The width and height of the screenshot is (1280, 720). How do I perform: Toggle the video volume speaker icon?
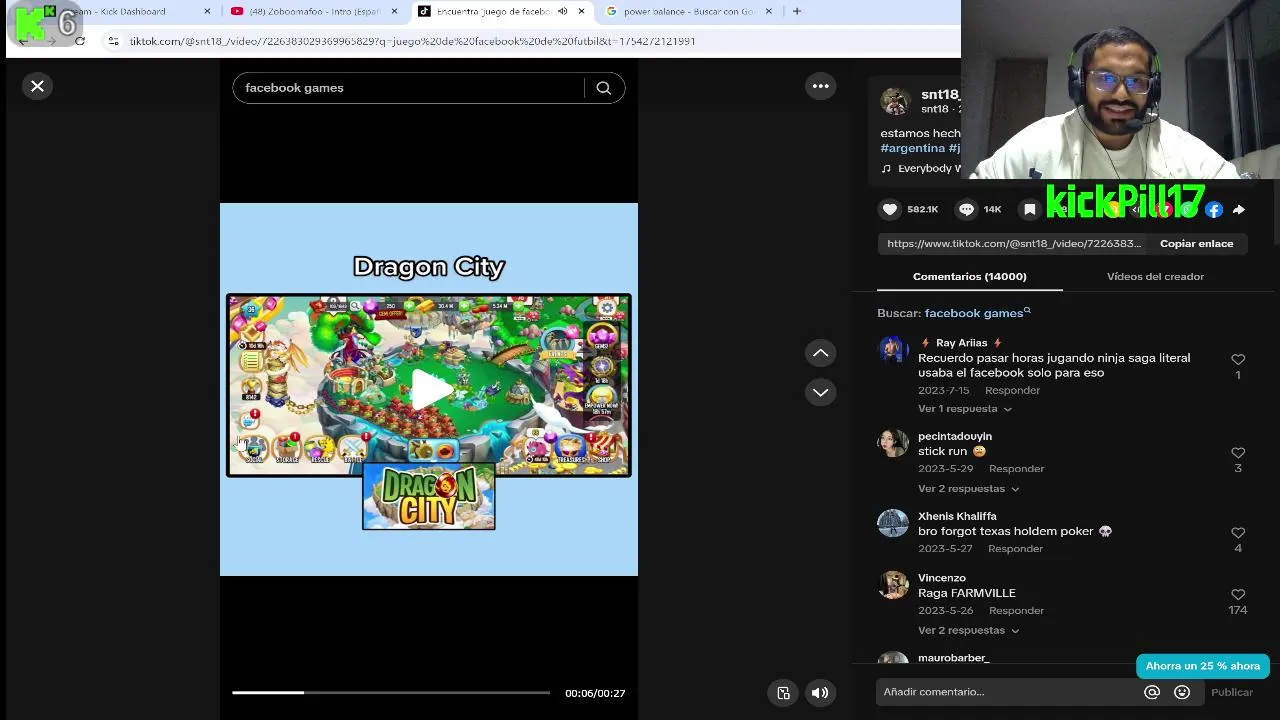[x=820, y=692]
